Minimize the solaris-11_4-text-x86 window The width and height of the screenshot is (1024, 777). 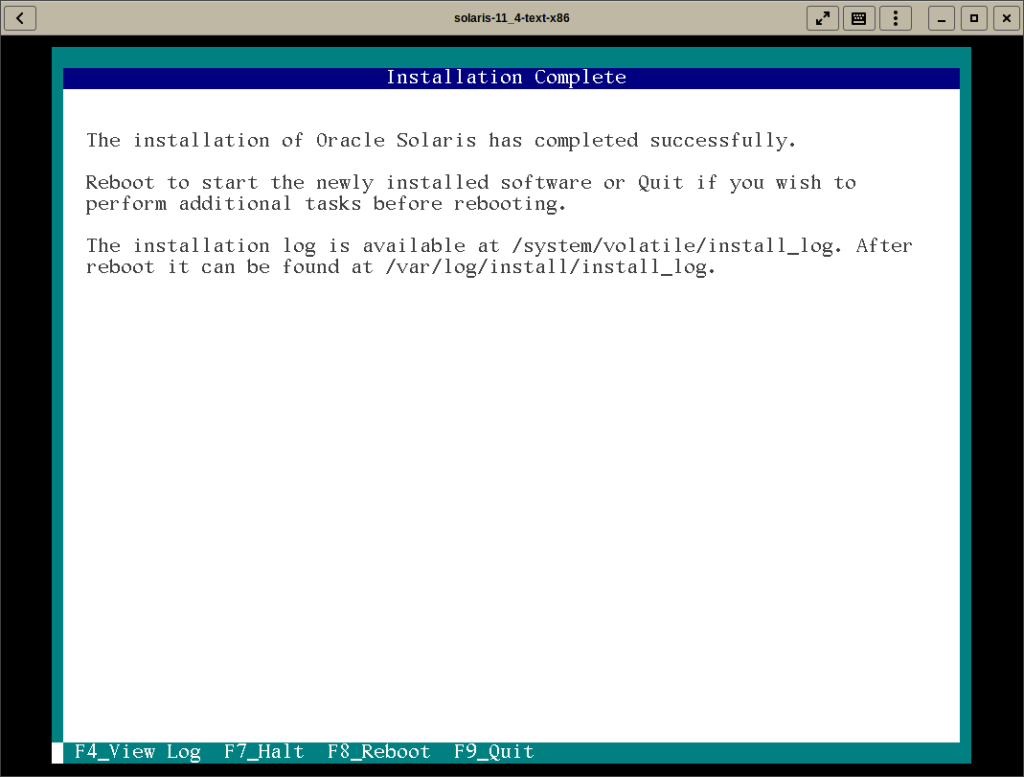pyautogui.click(x=941, y=18)
